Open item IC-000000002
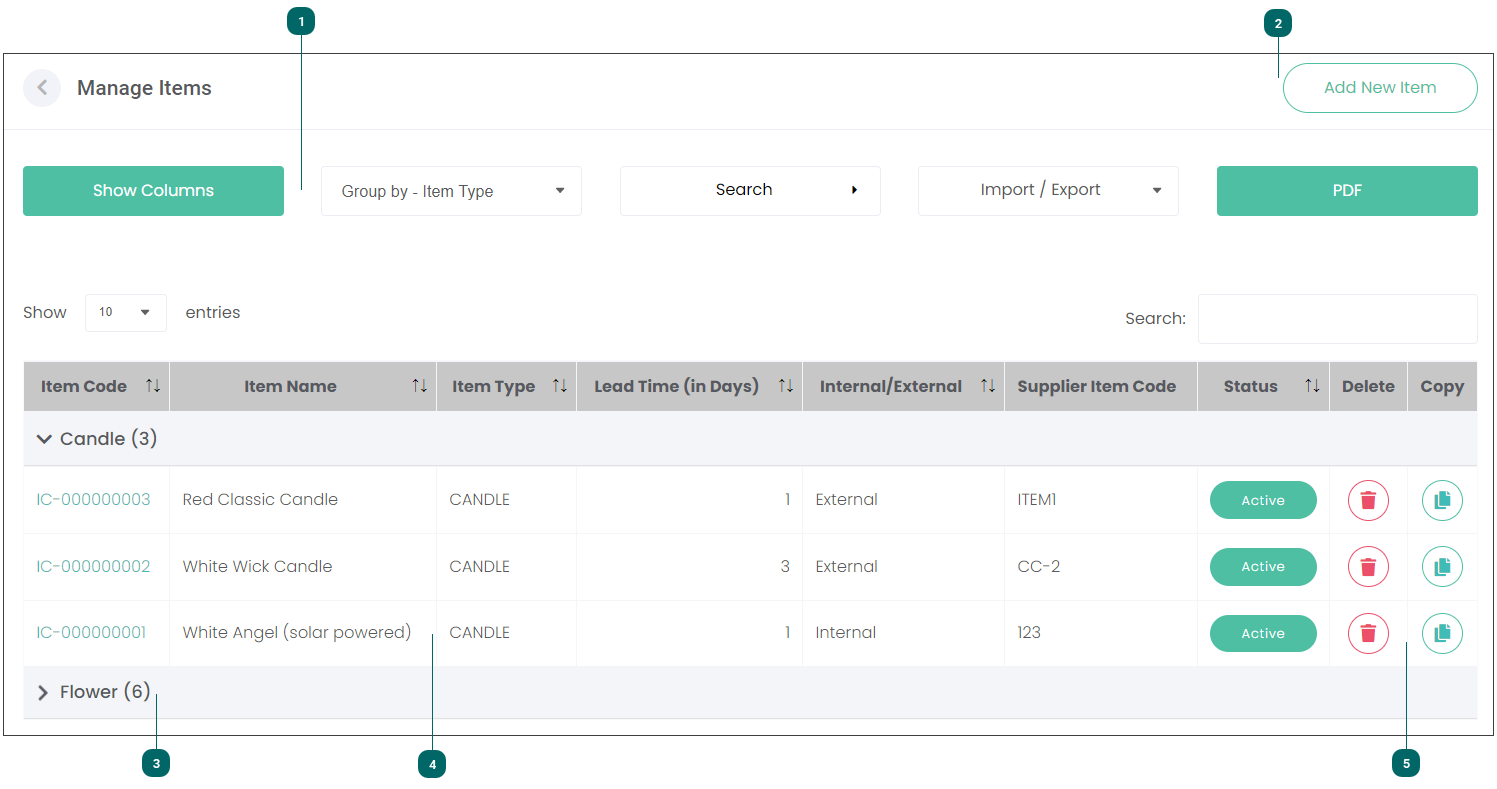 (x=93, y=567)
